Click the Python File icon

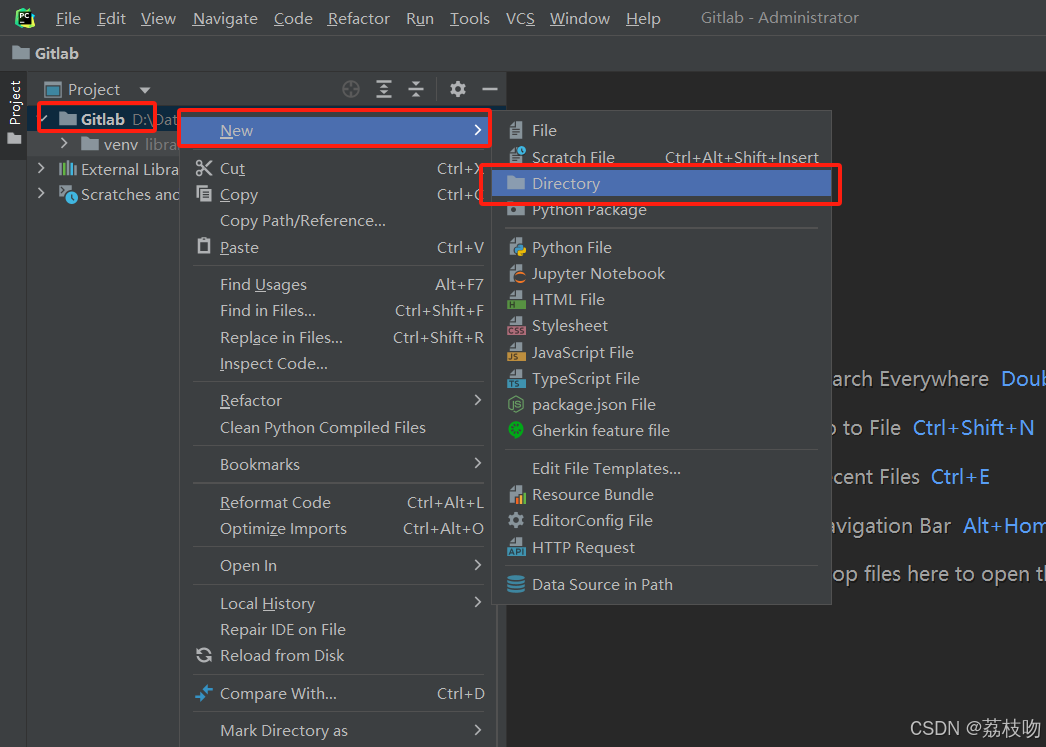point(517,247)
